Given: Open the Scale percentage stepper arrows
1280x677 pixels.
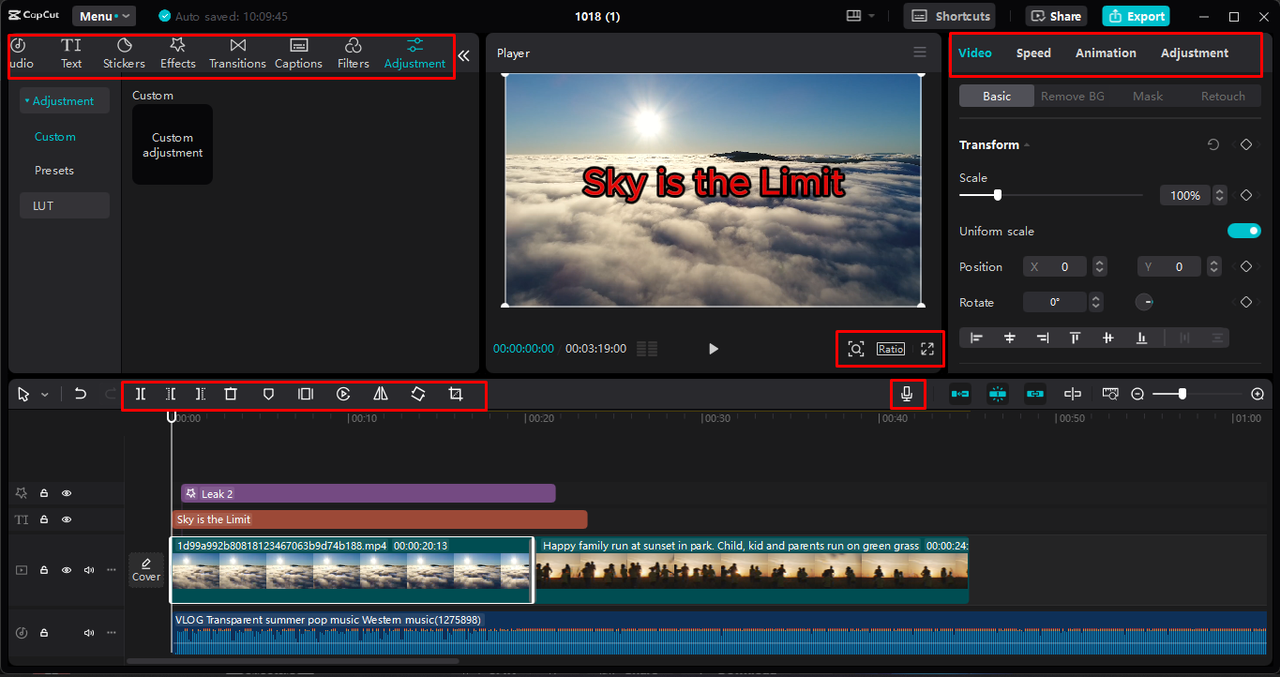Looking at the screenshot, I should point(1220,196).
